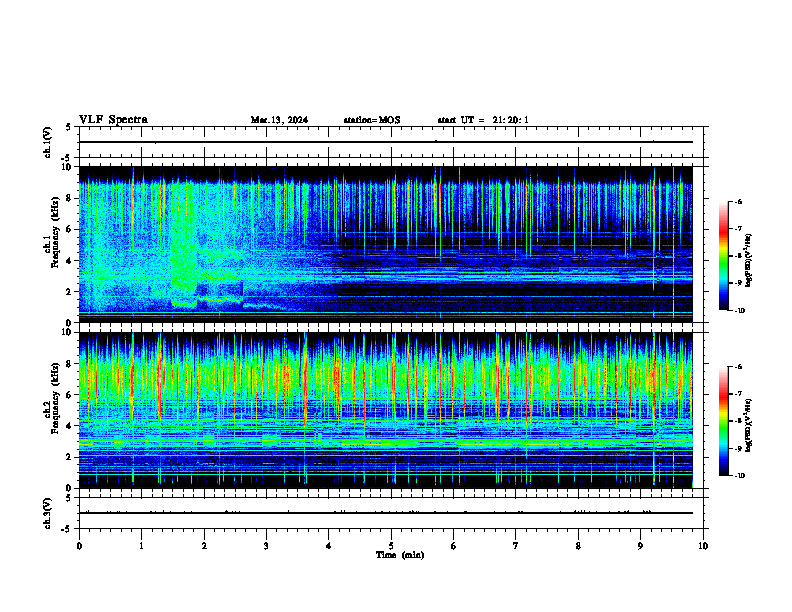The image size is (792, 612).
Task: Click the log(PSD) label beside ch.2 colorbar
Action: (749, 425)
